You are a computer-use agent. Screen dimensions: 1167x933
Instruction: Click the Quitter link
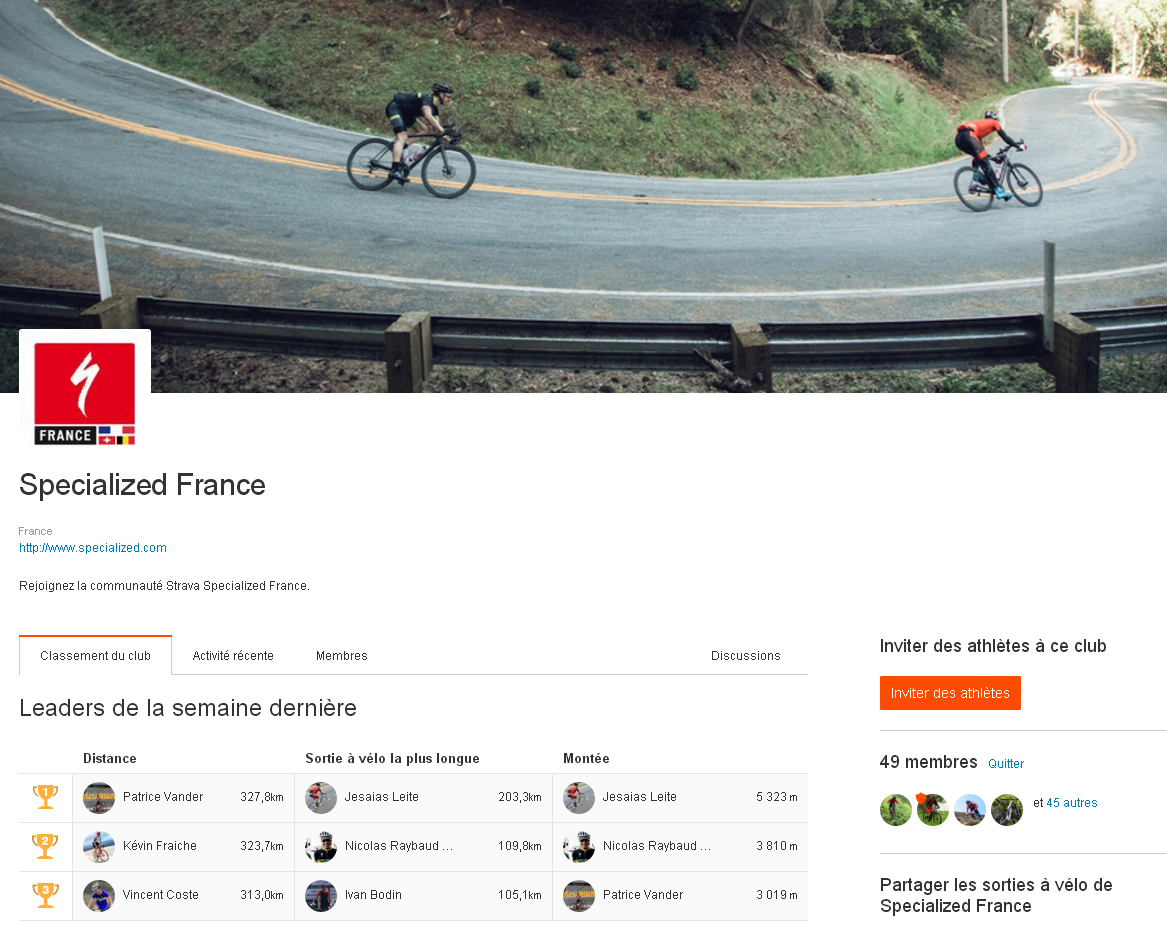pyautogui.click(x=1006, y=763)
